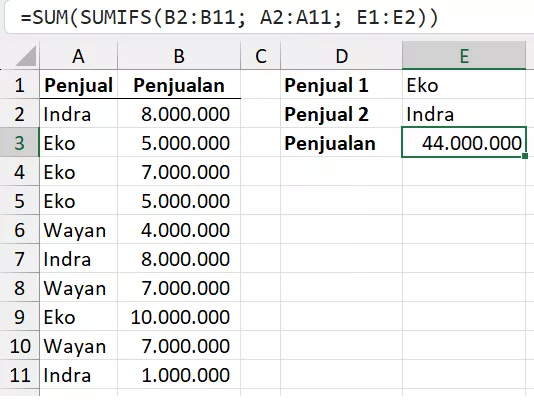
Task: Click cell A2 containing 'Indra'
Action: point(78,114)
